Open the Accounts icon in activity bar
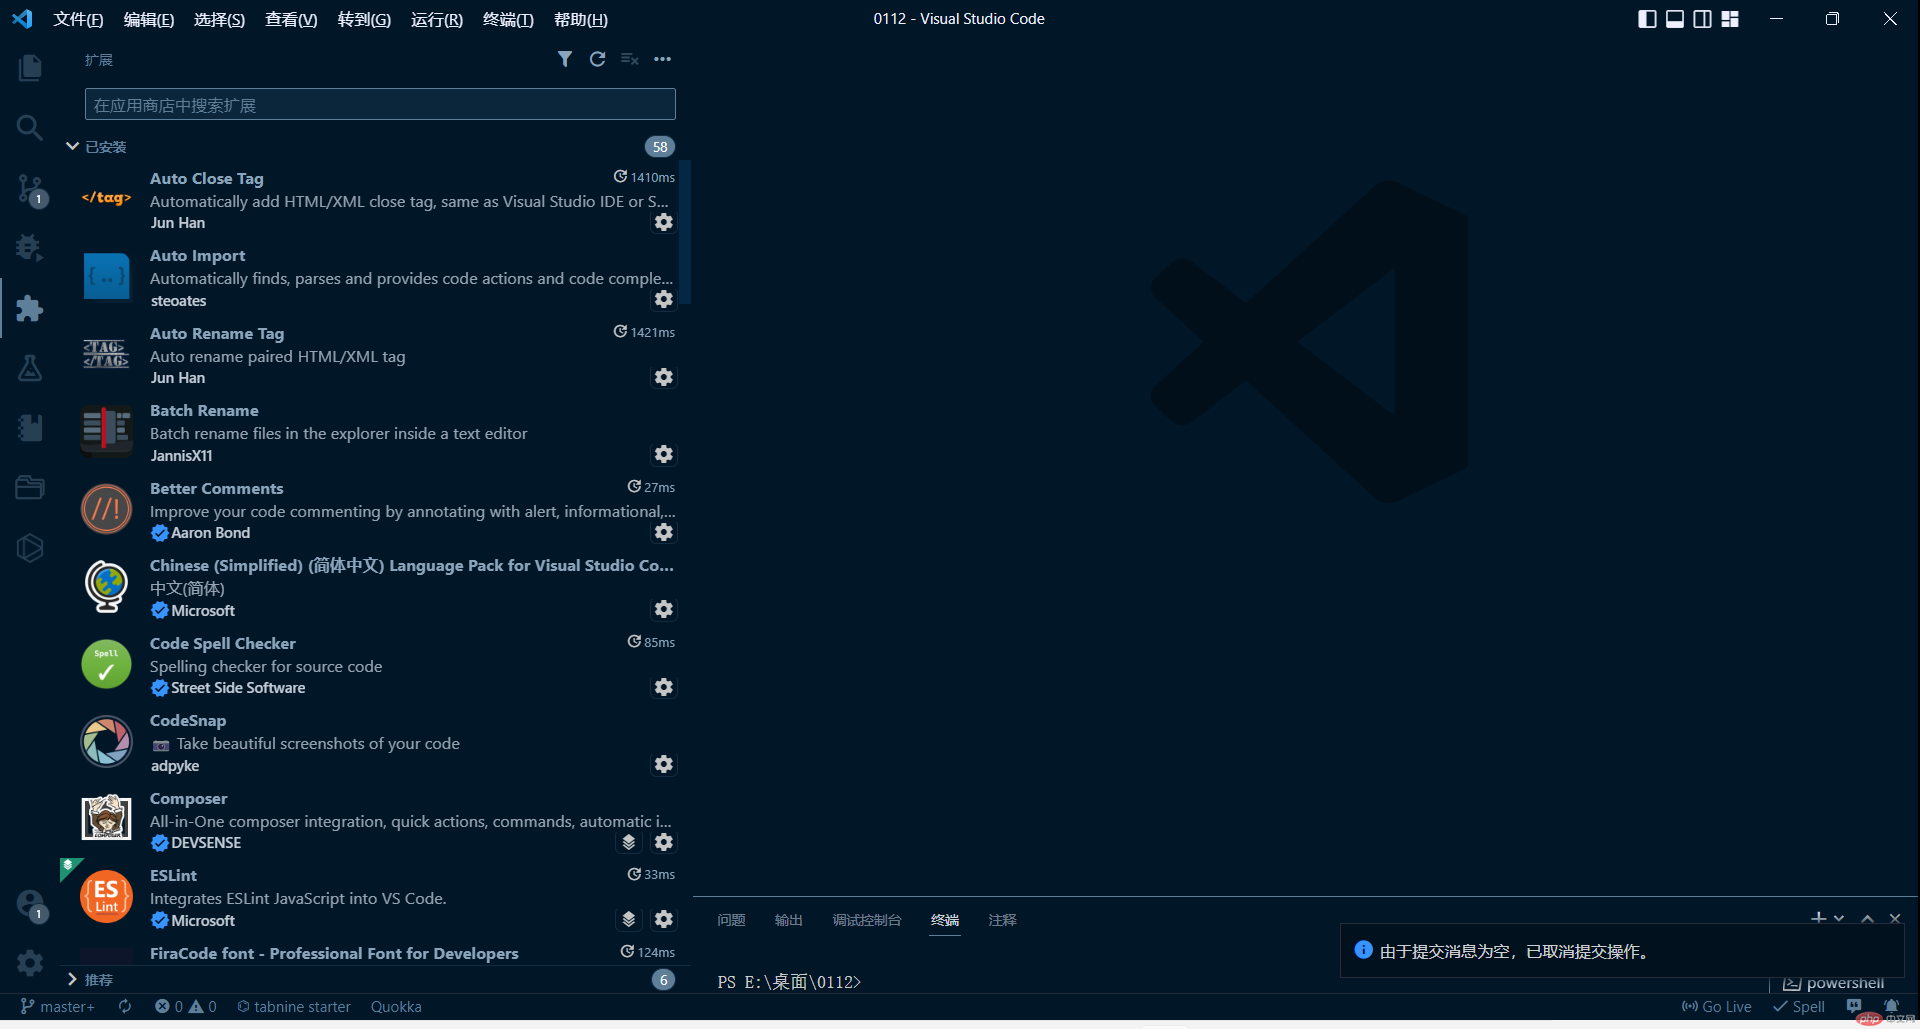Image resolution: width=1920 pixels, height=1029 pixels. pyautogui.click(x=30, y=906)
